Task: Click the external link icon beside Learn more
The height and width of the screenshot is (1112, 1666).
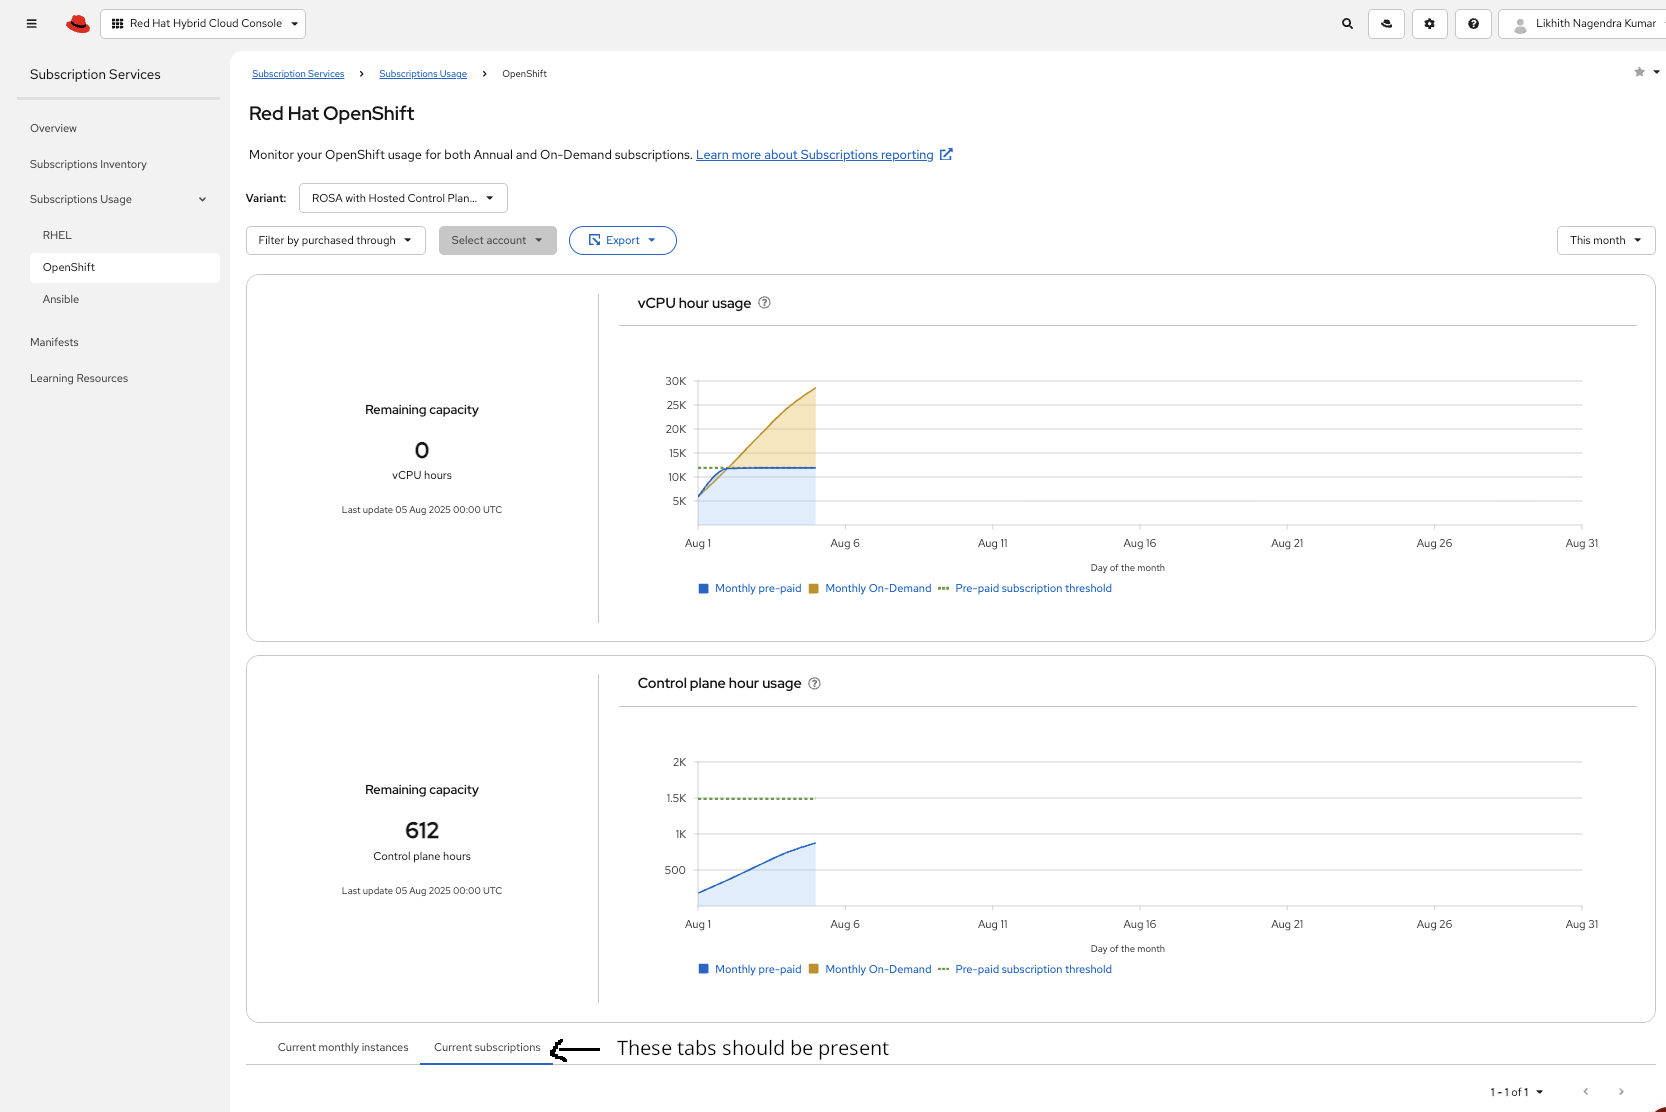Action: point(946,154)
